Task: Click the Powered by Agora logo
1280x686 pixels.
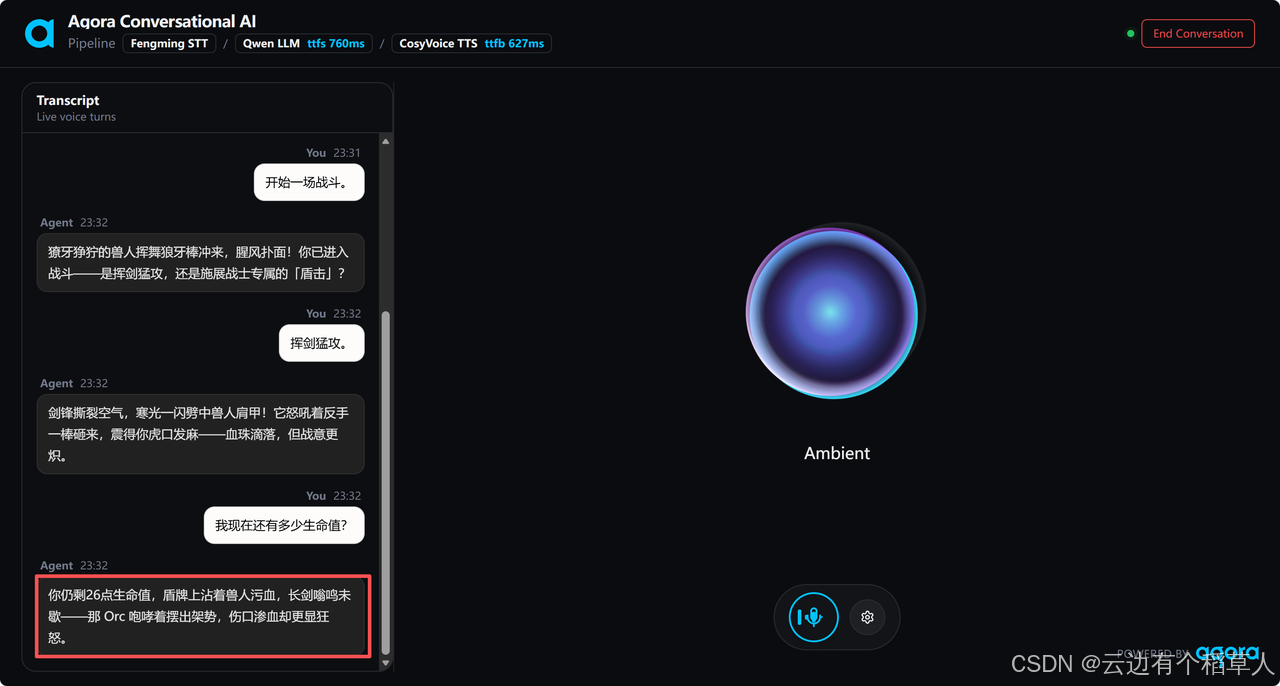Action: coord(1188,653)
